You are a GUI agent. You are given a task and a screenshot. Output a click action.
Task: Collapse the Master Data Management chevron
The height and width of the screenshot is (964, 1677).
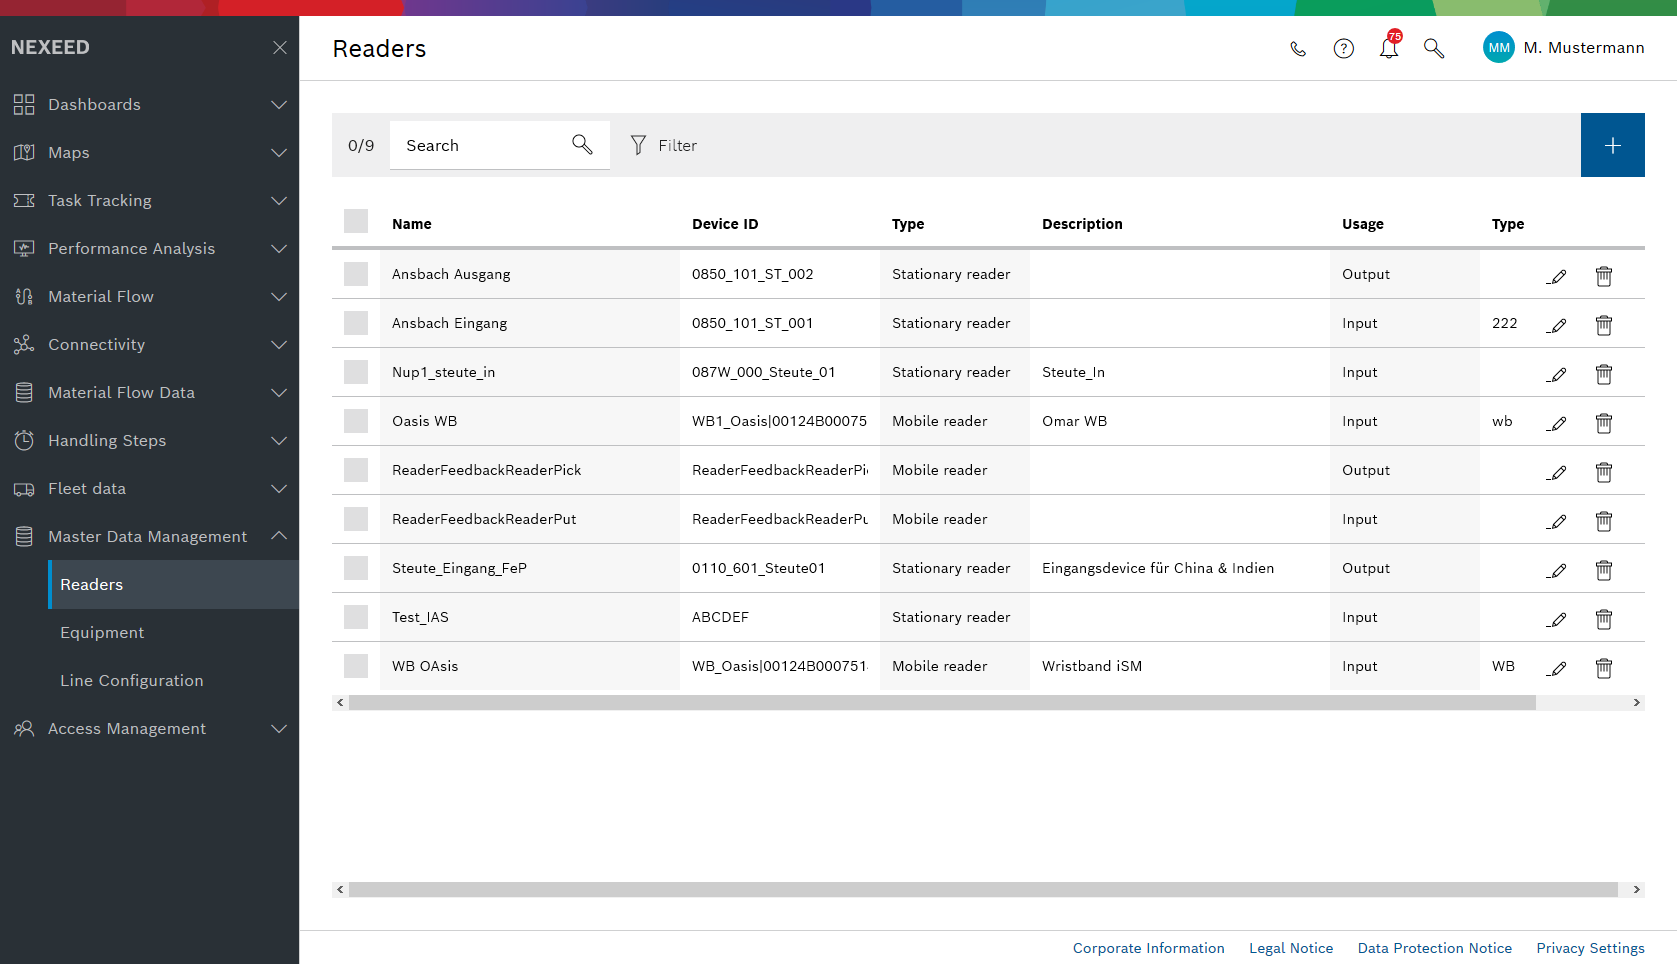pyautogui.click(x=279, y=536)
